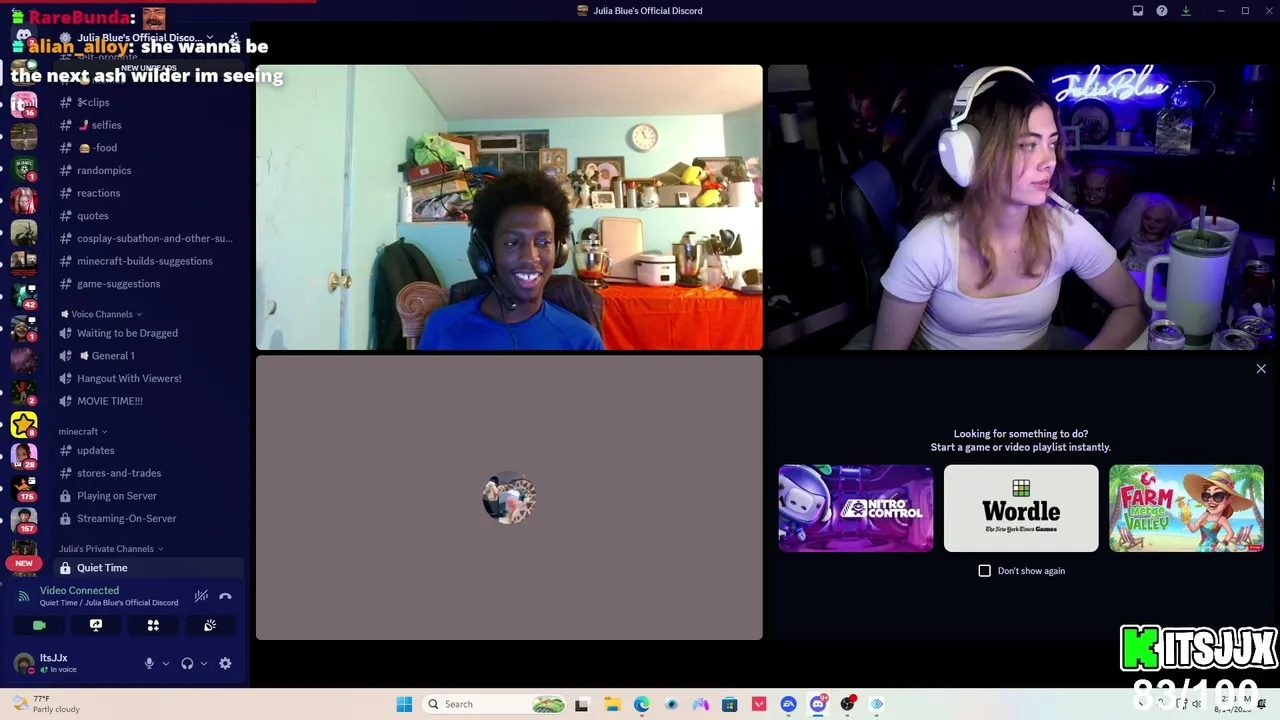Close the activity suggestions panel
1280x720 pixels.
coord(1261,369)
